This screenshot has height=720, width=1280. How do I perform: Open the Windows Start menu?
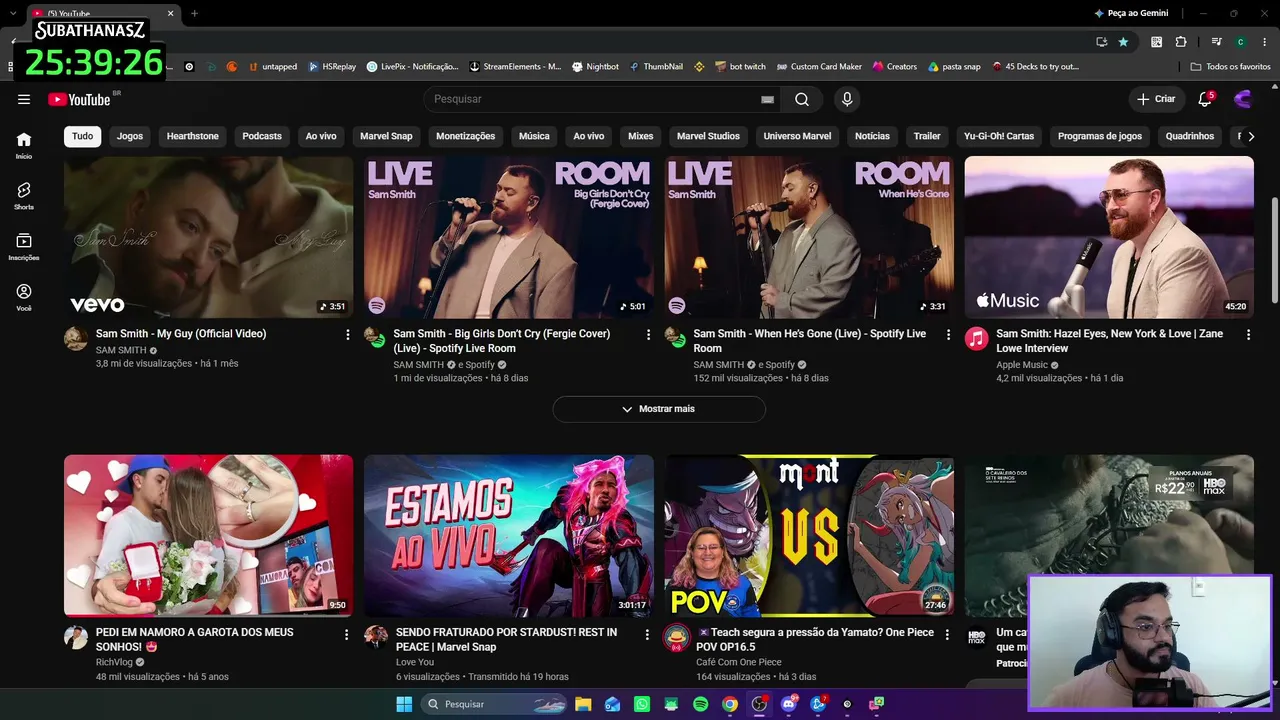(x=404, y=704)
